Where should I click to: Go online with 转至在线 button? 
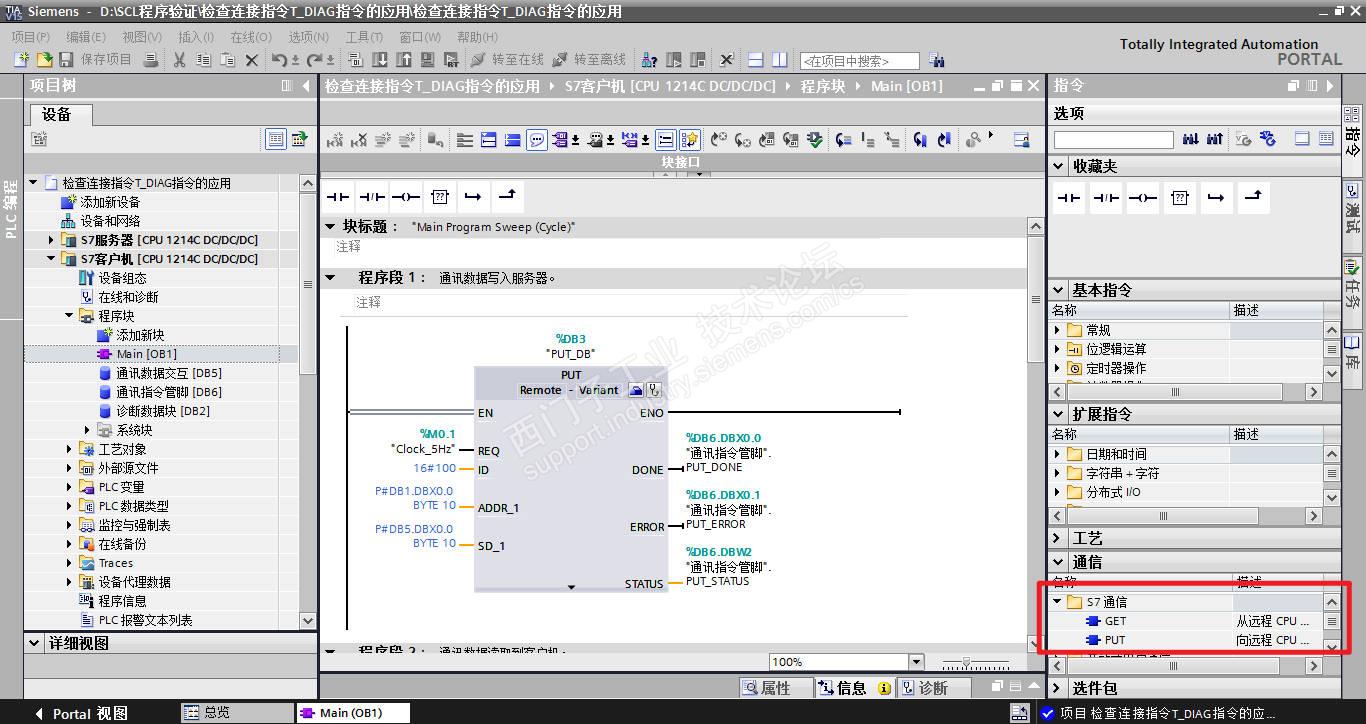click(x=506, y=60)
